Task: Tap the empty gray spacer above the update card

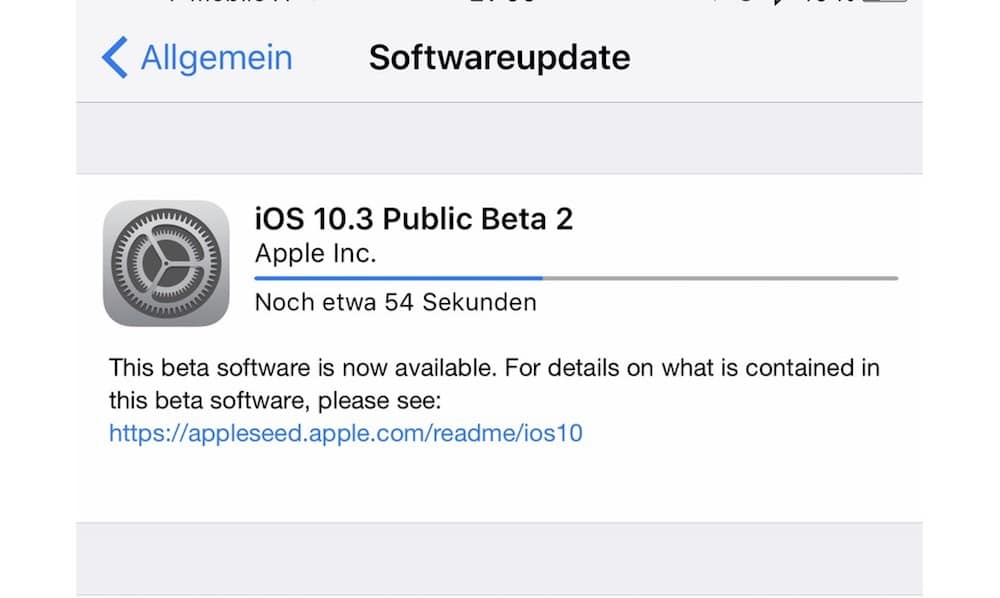Action: [499, 138]
